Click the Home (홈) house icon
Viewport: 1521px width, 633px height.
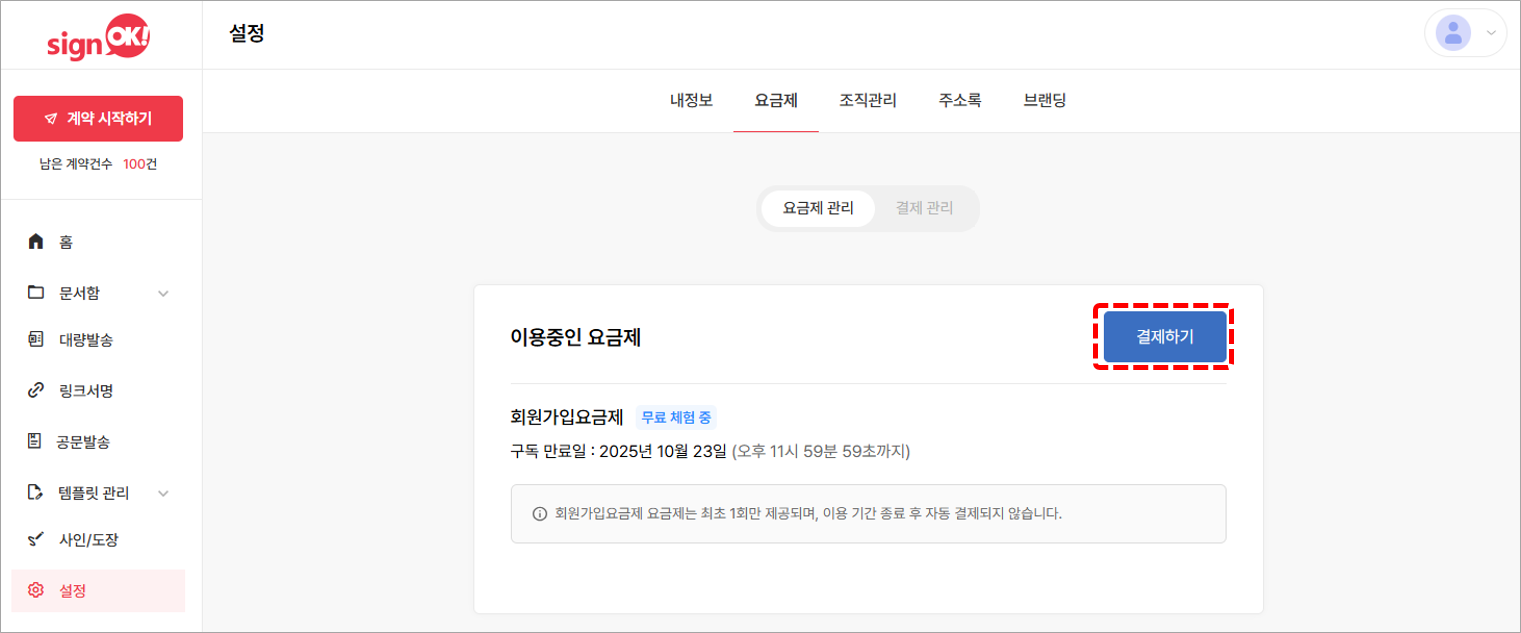(37, 241)
